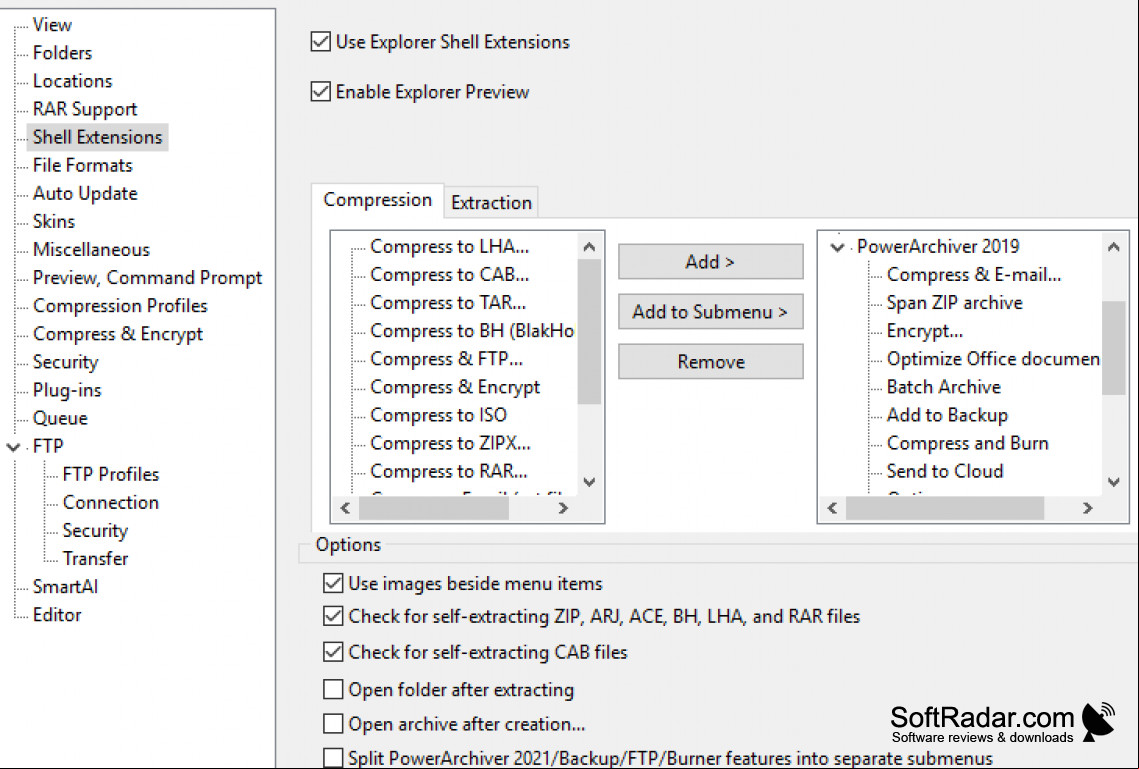Select the Security item above Plug-ins
The width and height of the screenshot is (1139, 769).
pyautogui.click(x=65, y=362)
